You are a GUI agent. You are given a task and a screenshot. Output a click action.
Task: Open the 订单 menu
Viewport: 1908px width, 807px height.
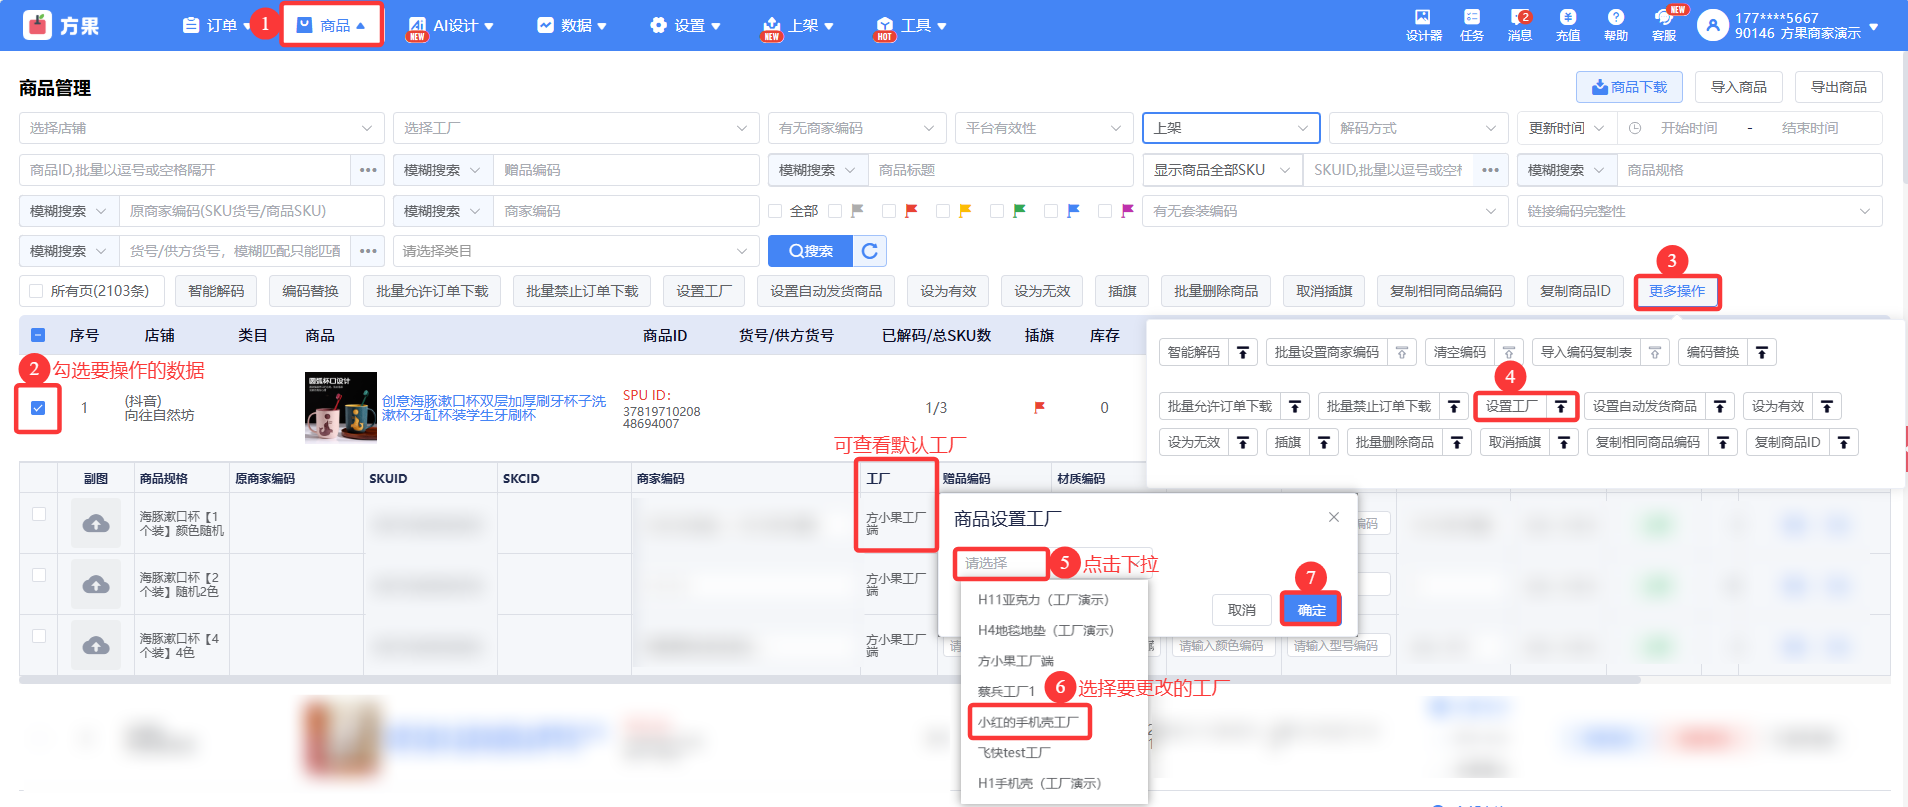click(x=215, y=25)
